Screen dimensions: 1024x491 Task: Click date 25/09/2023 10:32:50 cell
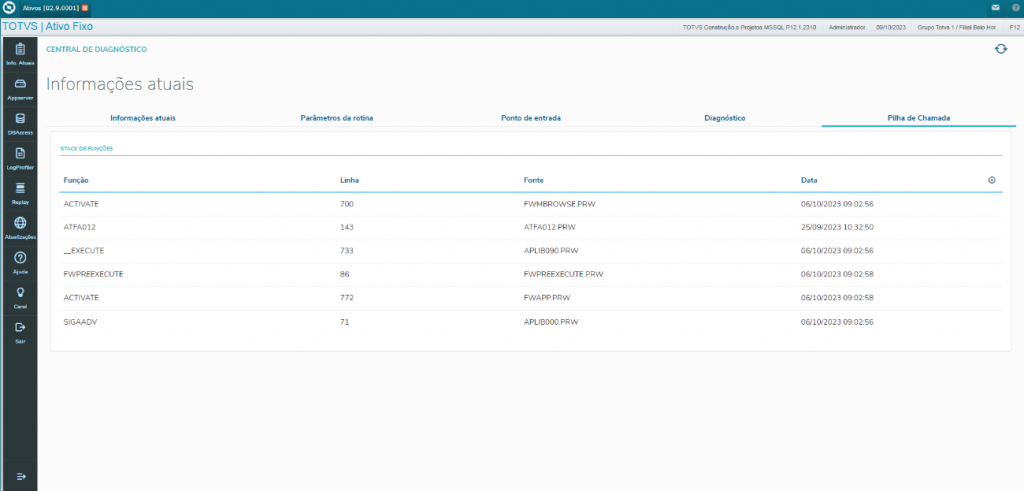point(837,227)
